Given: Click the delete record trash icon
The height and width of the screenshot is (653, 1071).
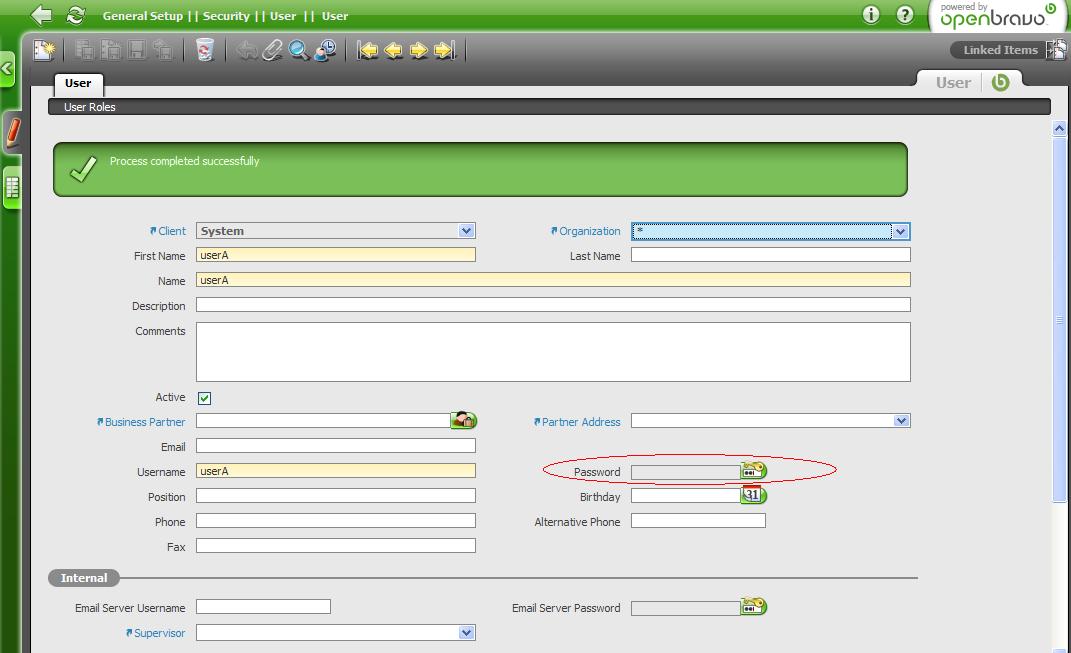Looking at the screenshot, I should click(205, 50).
